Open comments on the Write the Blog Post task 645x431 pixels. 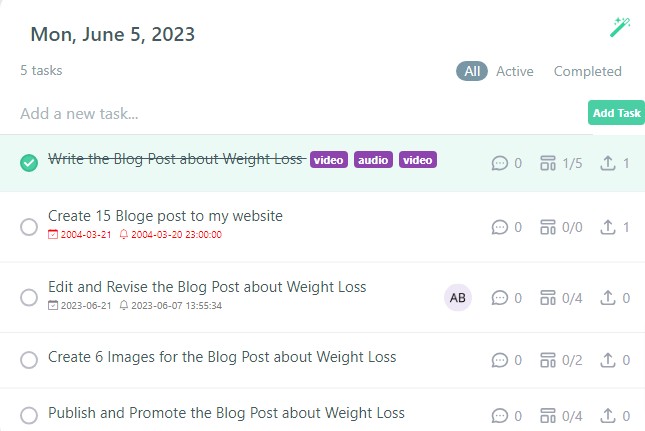[499, 163]
